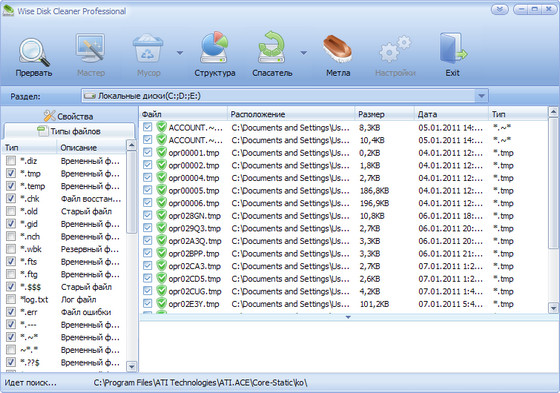Click the Exit door icon
Image resolution: width=560 pixels, height=393 pixels.
tap(452, 49)
